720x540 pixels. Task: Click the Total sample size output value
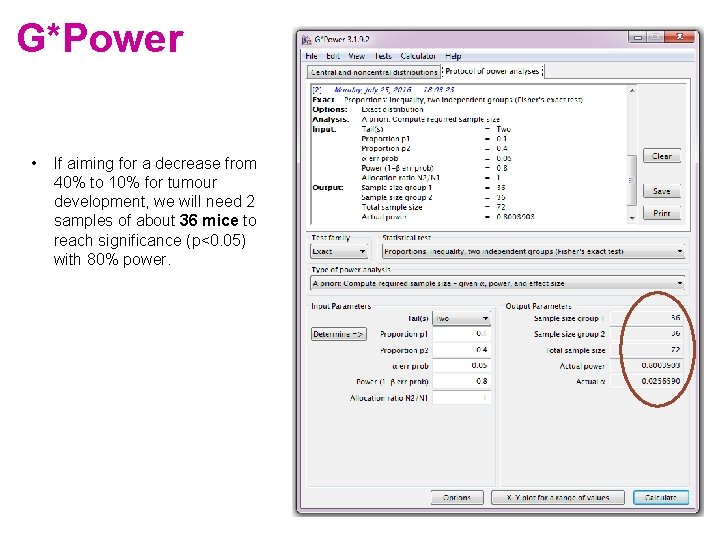point(647,350)
